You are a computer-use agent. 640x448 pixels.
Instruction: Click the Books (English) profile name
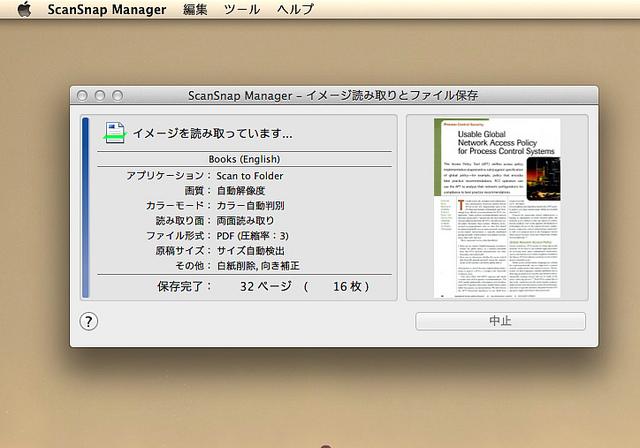[243, 158]
